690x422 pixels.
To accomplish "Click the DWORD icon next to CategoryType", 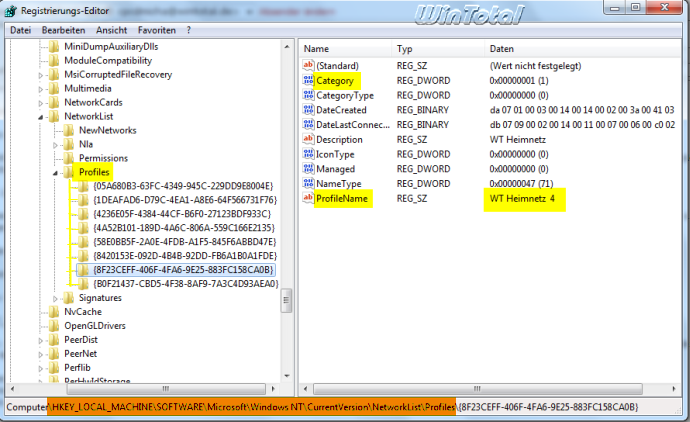I will [308, 95].
